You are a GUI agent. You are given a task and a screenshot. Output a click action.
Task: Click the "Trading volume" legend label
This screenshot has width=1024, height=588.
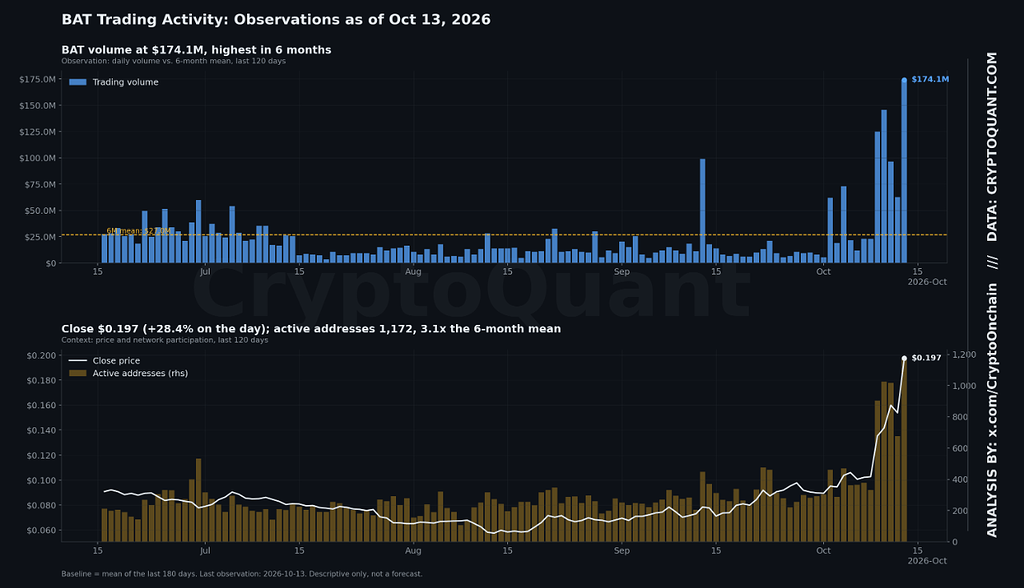[125, 82]
